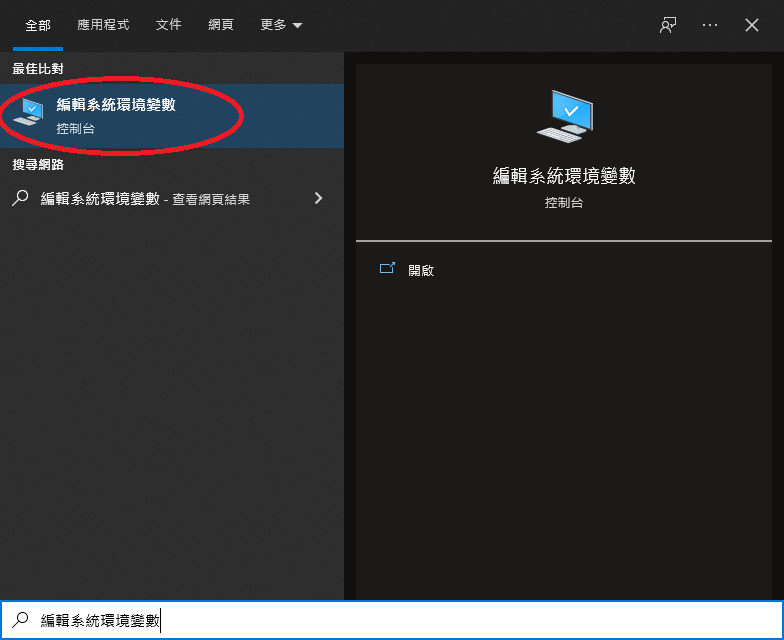The height and width of the screenshot is (640, 784).
Task: Switch to the 應用程式 tab
Action: point(103,25)
